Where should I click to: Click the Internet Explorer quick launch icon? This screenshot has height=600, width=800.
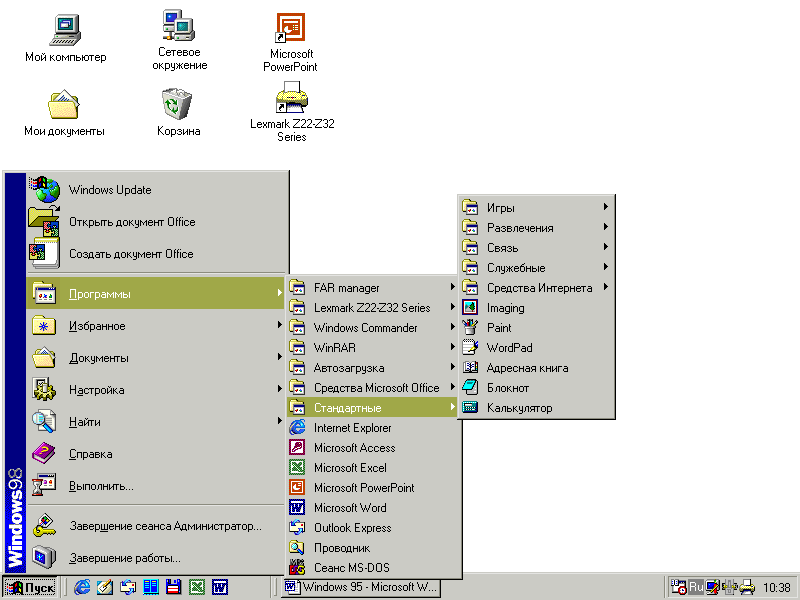click(82, 587)
